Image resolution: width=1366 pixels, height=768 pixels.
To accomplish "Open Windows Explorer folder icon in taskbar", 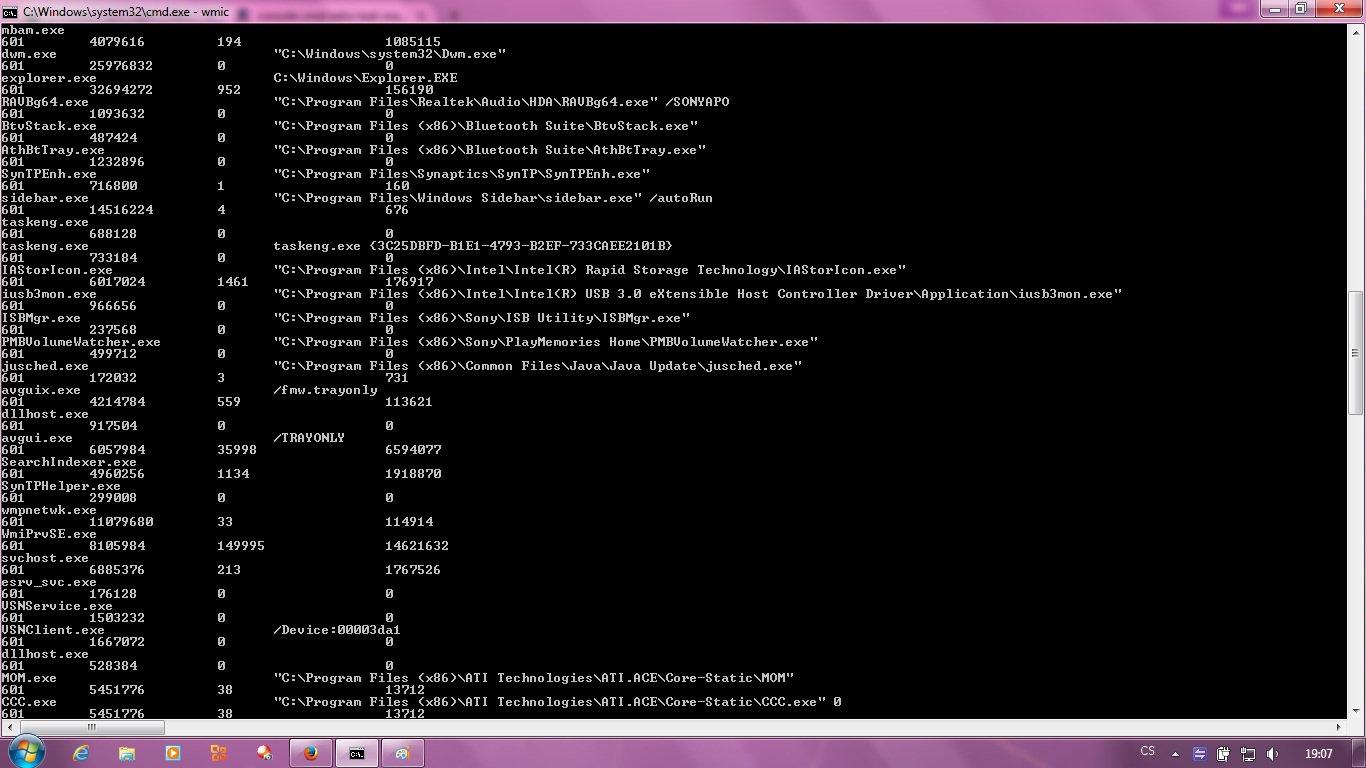I will coord(127,753).
